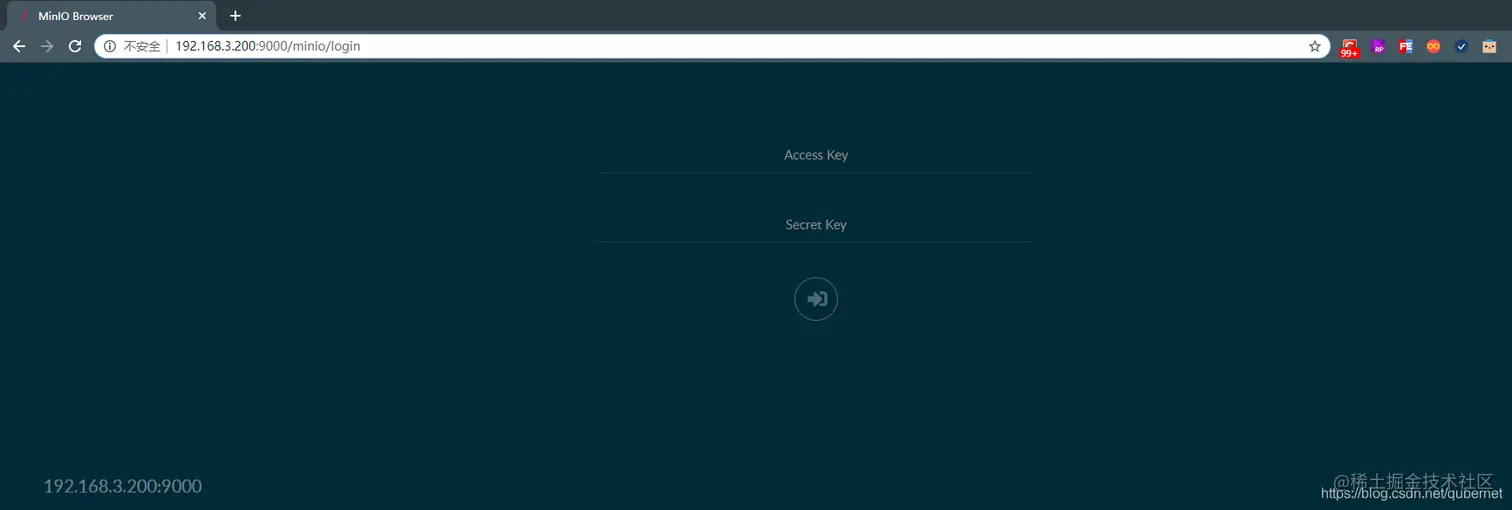
Task: Open the blue checkmark extension
Action: [x=1461, y=46]
